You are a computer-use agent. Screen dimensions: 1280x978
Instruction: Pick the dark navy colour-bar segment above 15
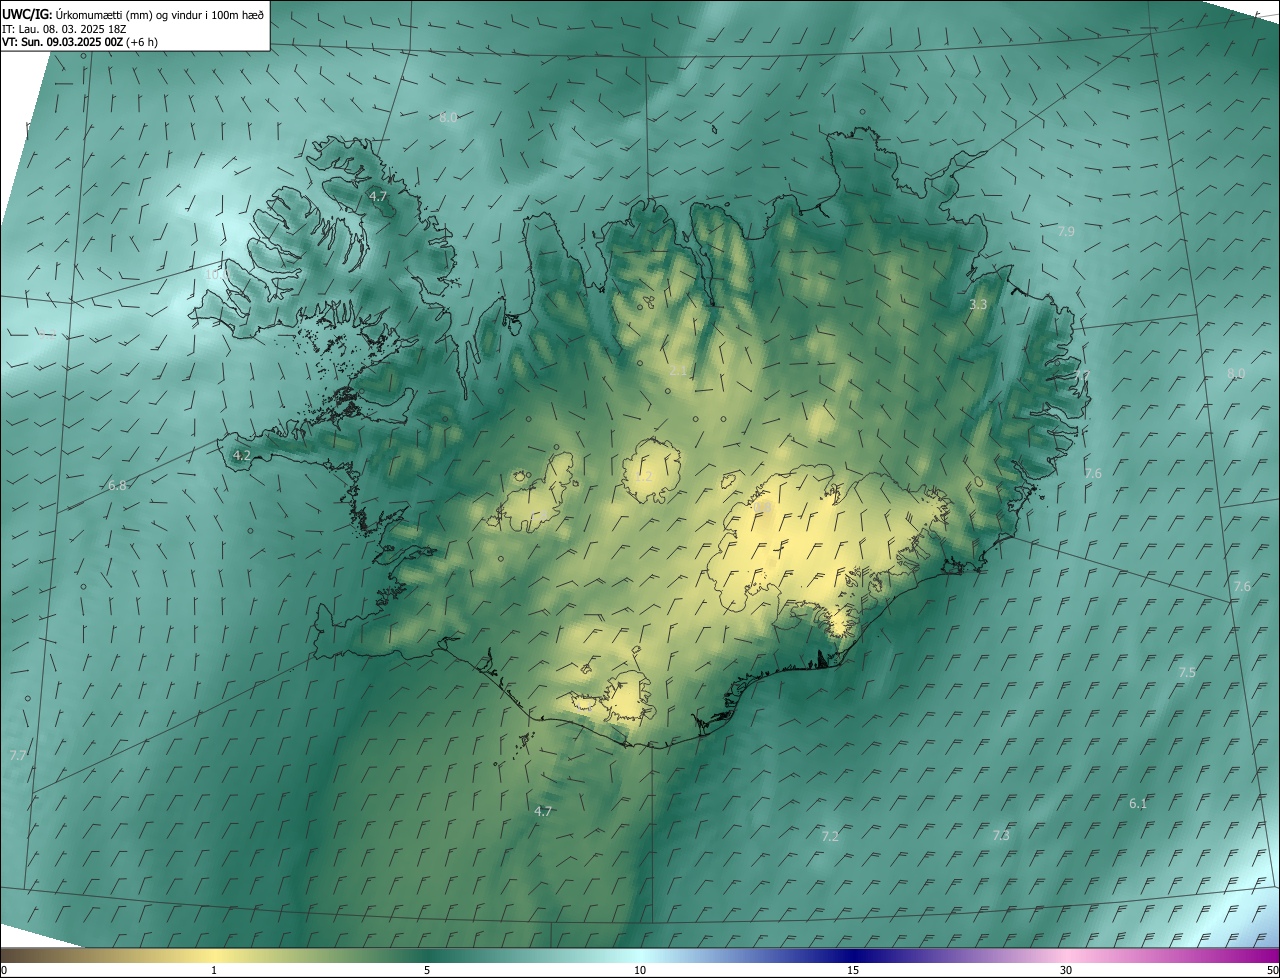(x=853, y=955)
